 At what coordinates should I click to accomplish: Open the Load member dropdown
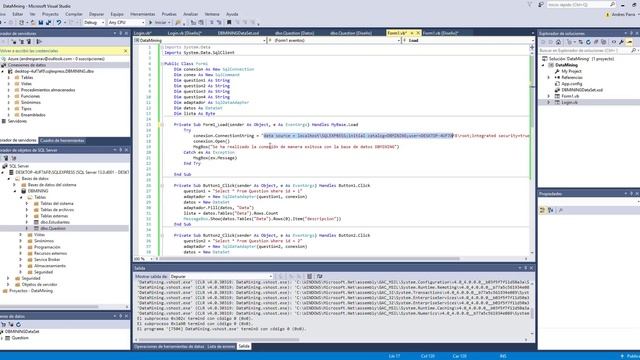467,40
